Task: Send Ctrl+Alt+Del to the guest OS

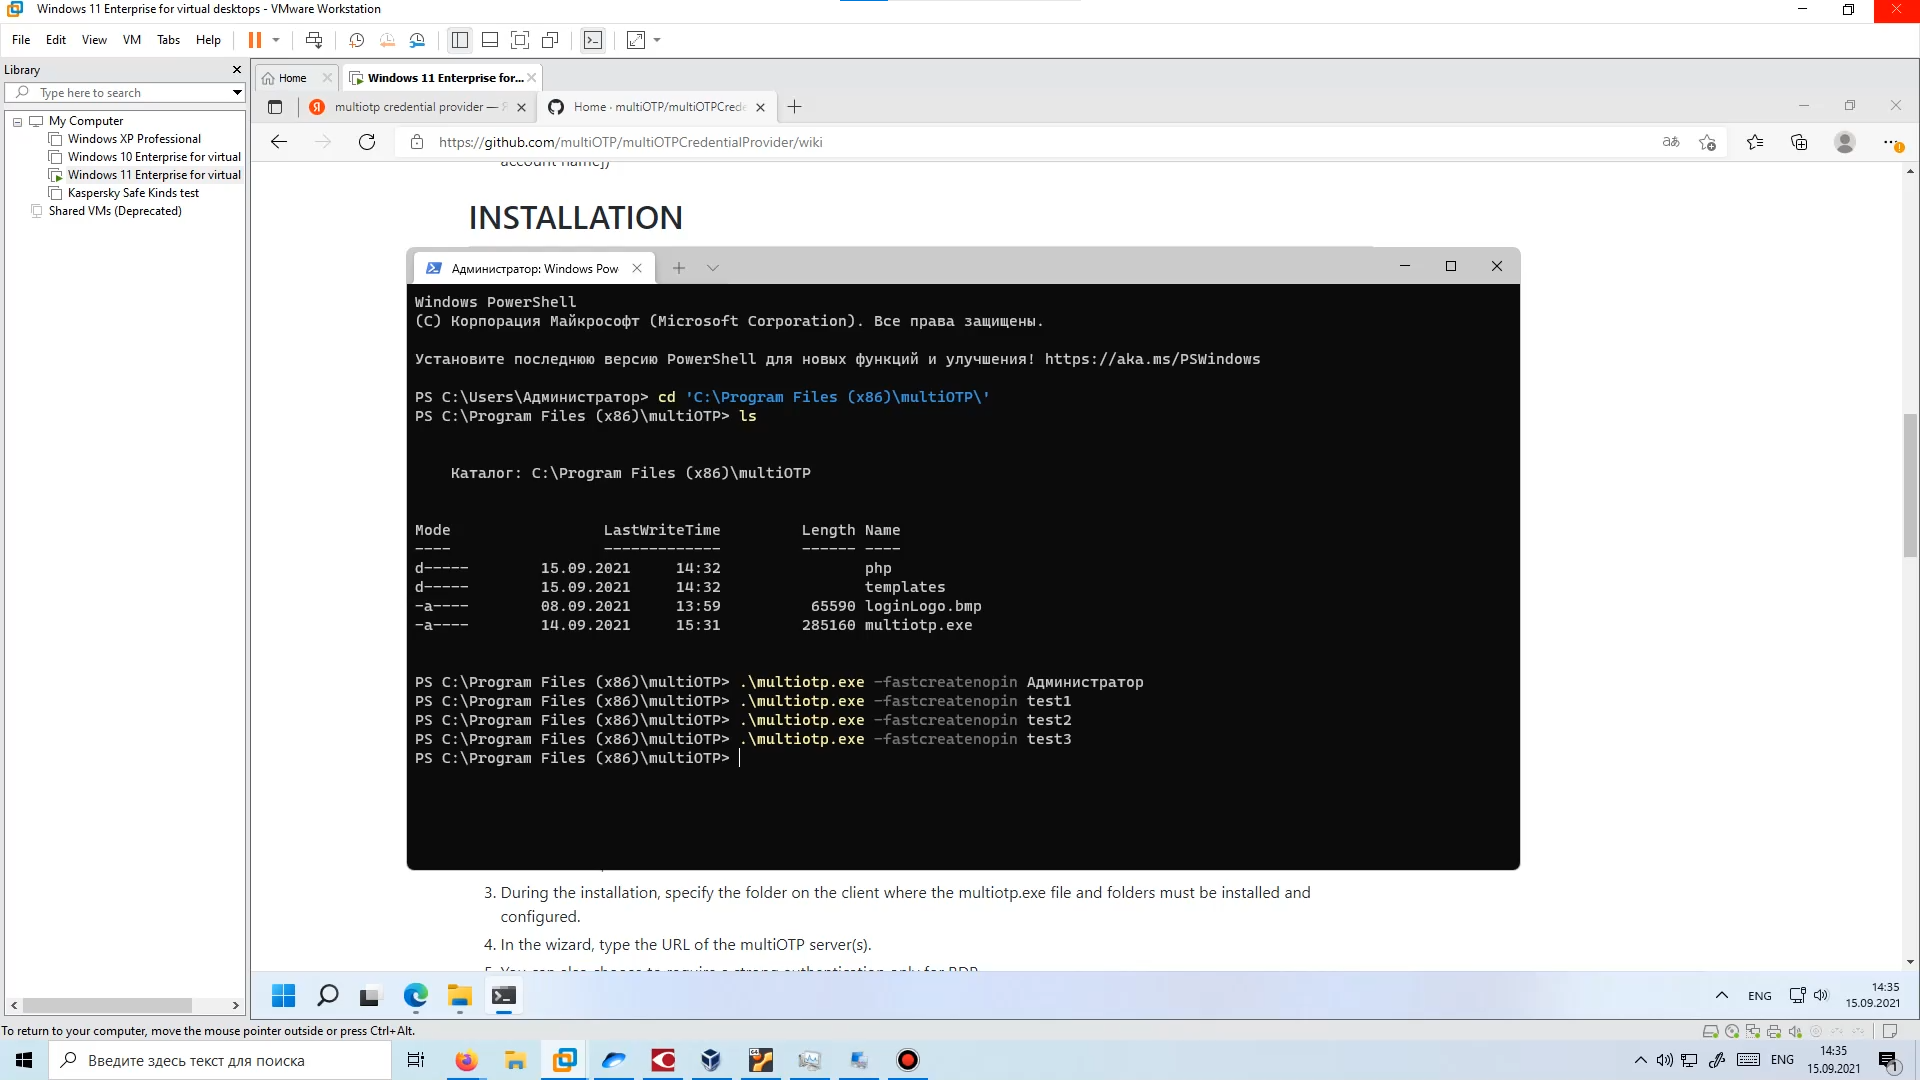Action: [314, 40]
